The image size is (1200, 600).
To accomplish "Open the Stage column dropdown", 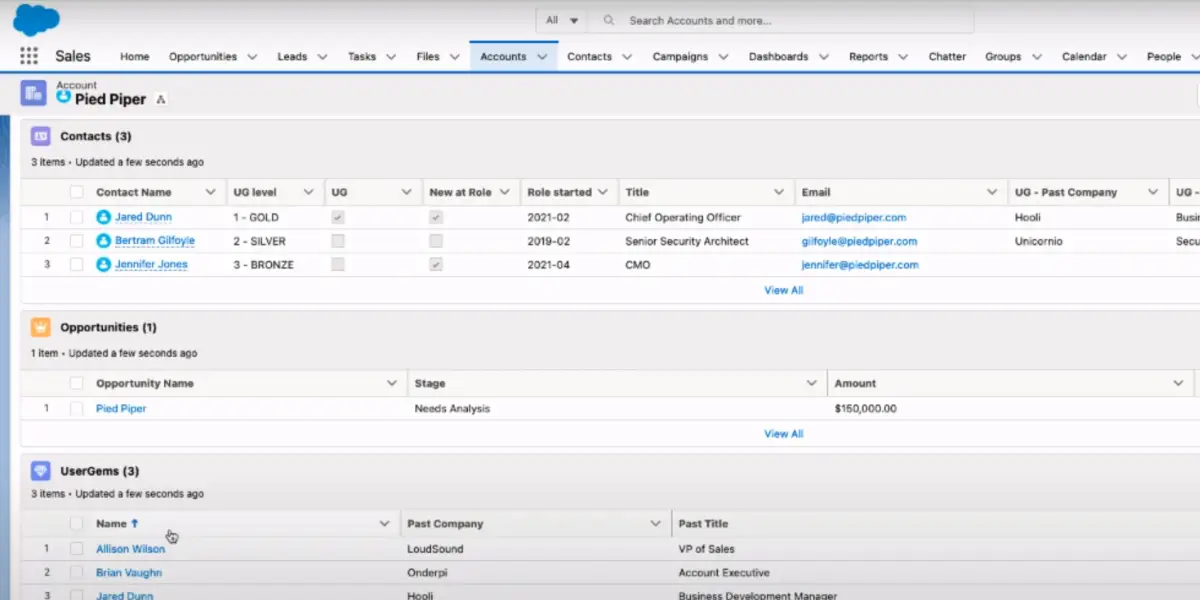I will point(811,383).
